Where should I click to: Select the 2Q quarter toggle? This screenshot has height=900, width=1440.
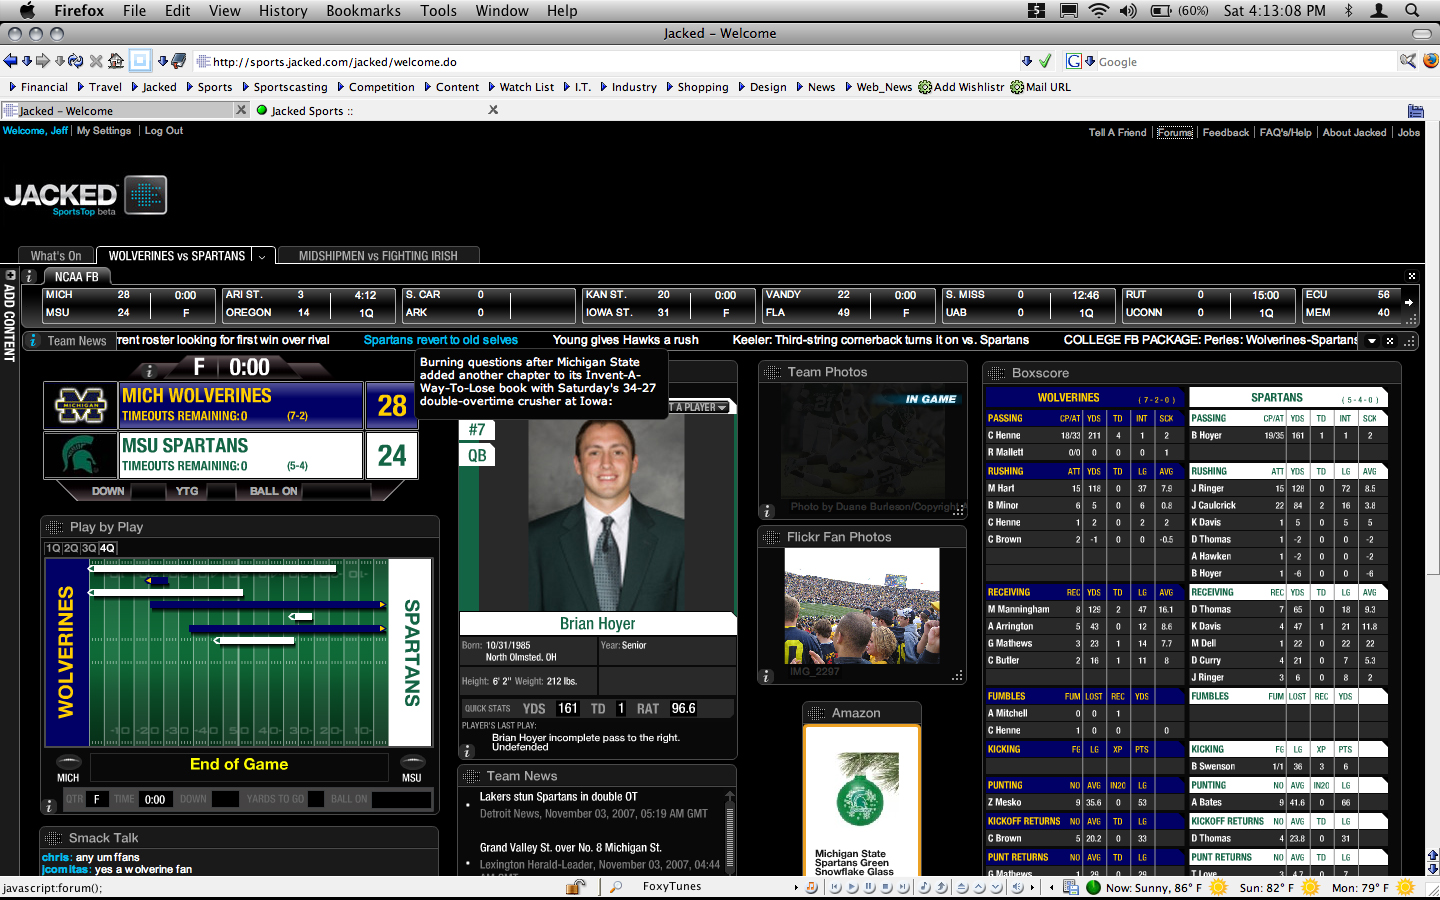pos(72,548)
